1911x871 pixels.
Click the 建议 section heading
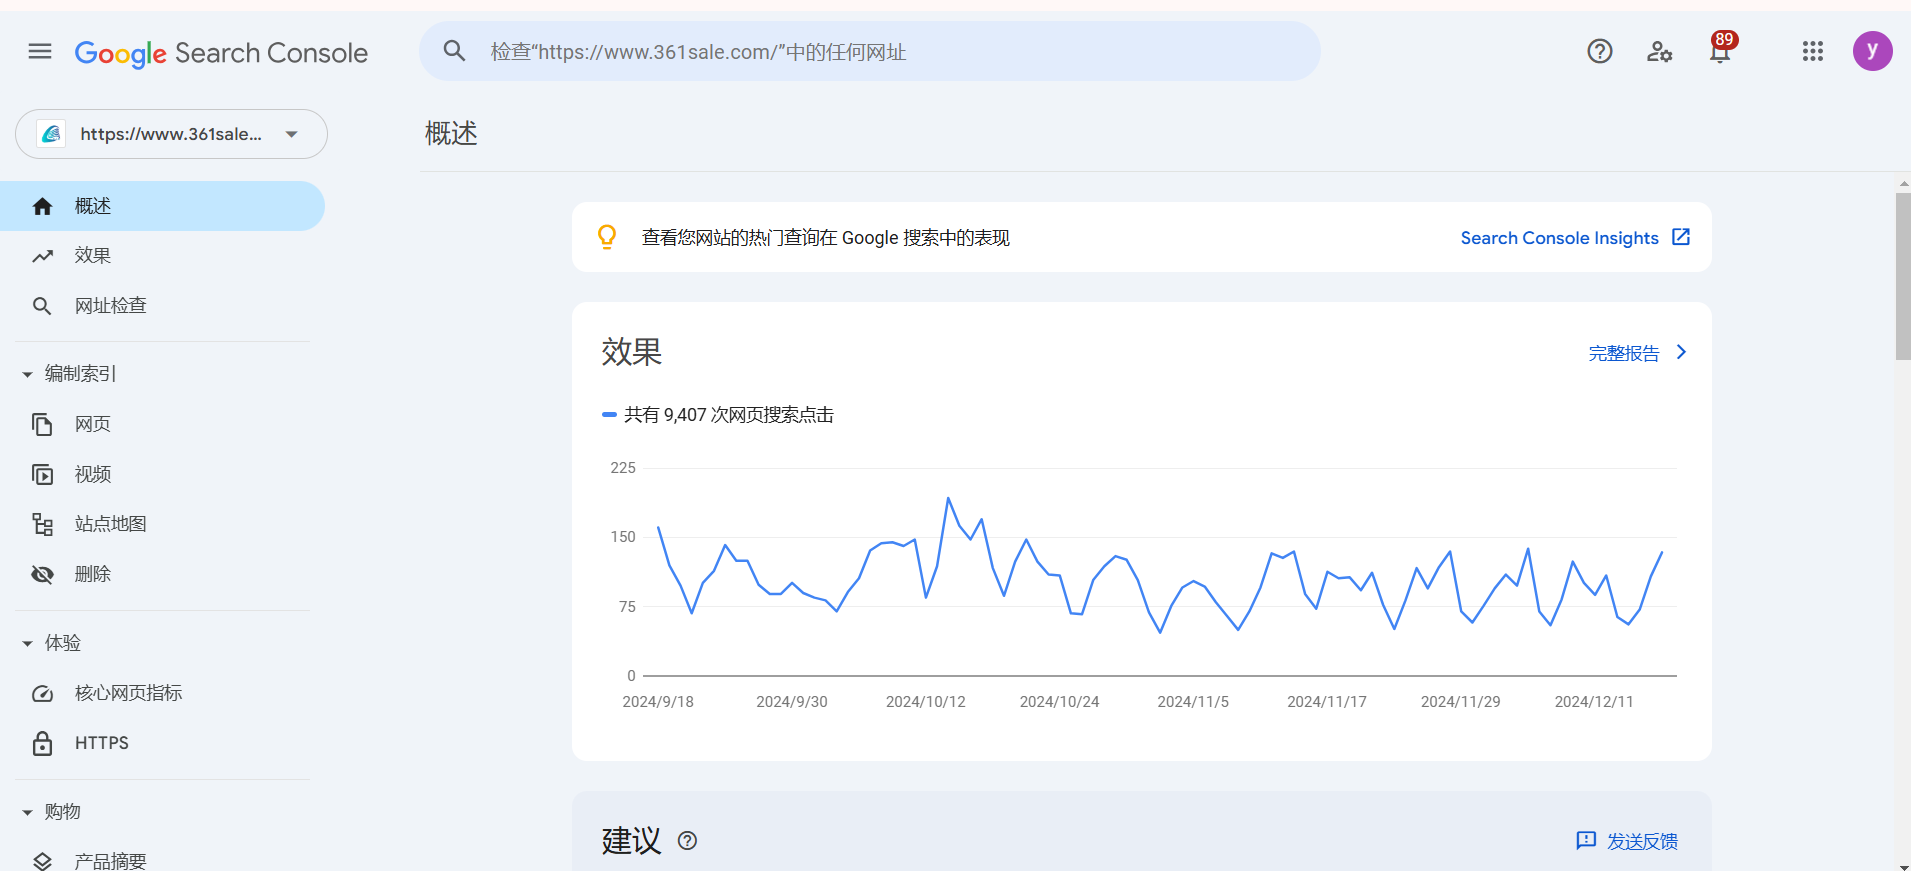click(632, 841)
